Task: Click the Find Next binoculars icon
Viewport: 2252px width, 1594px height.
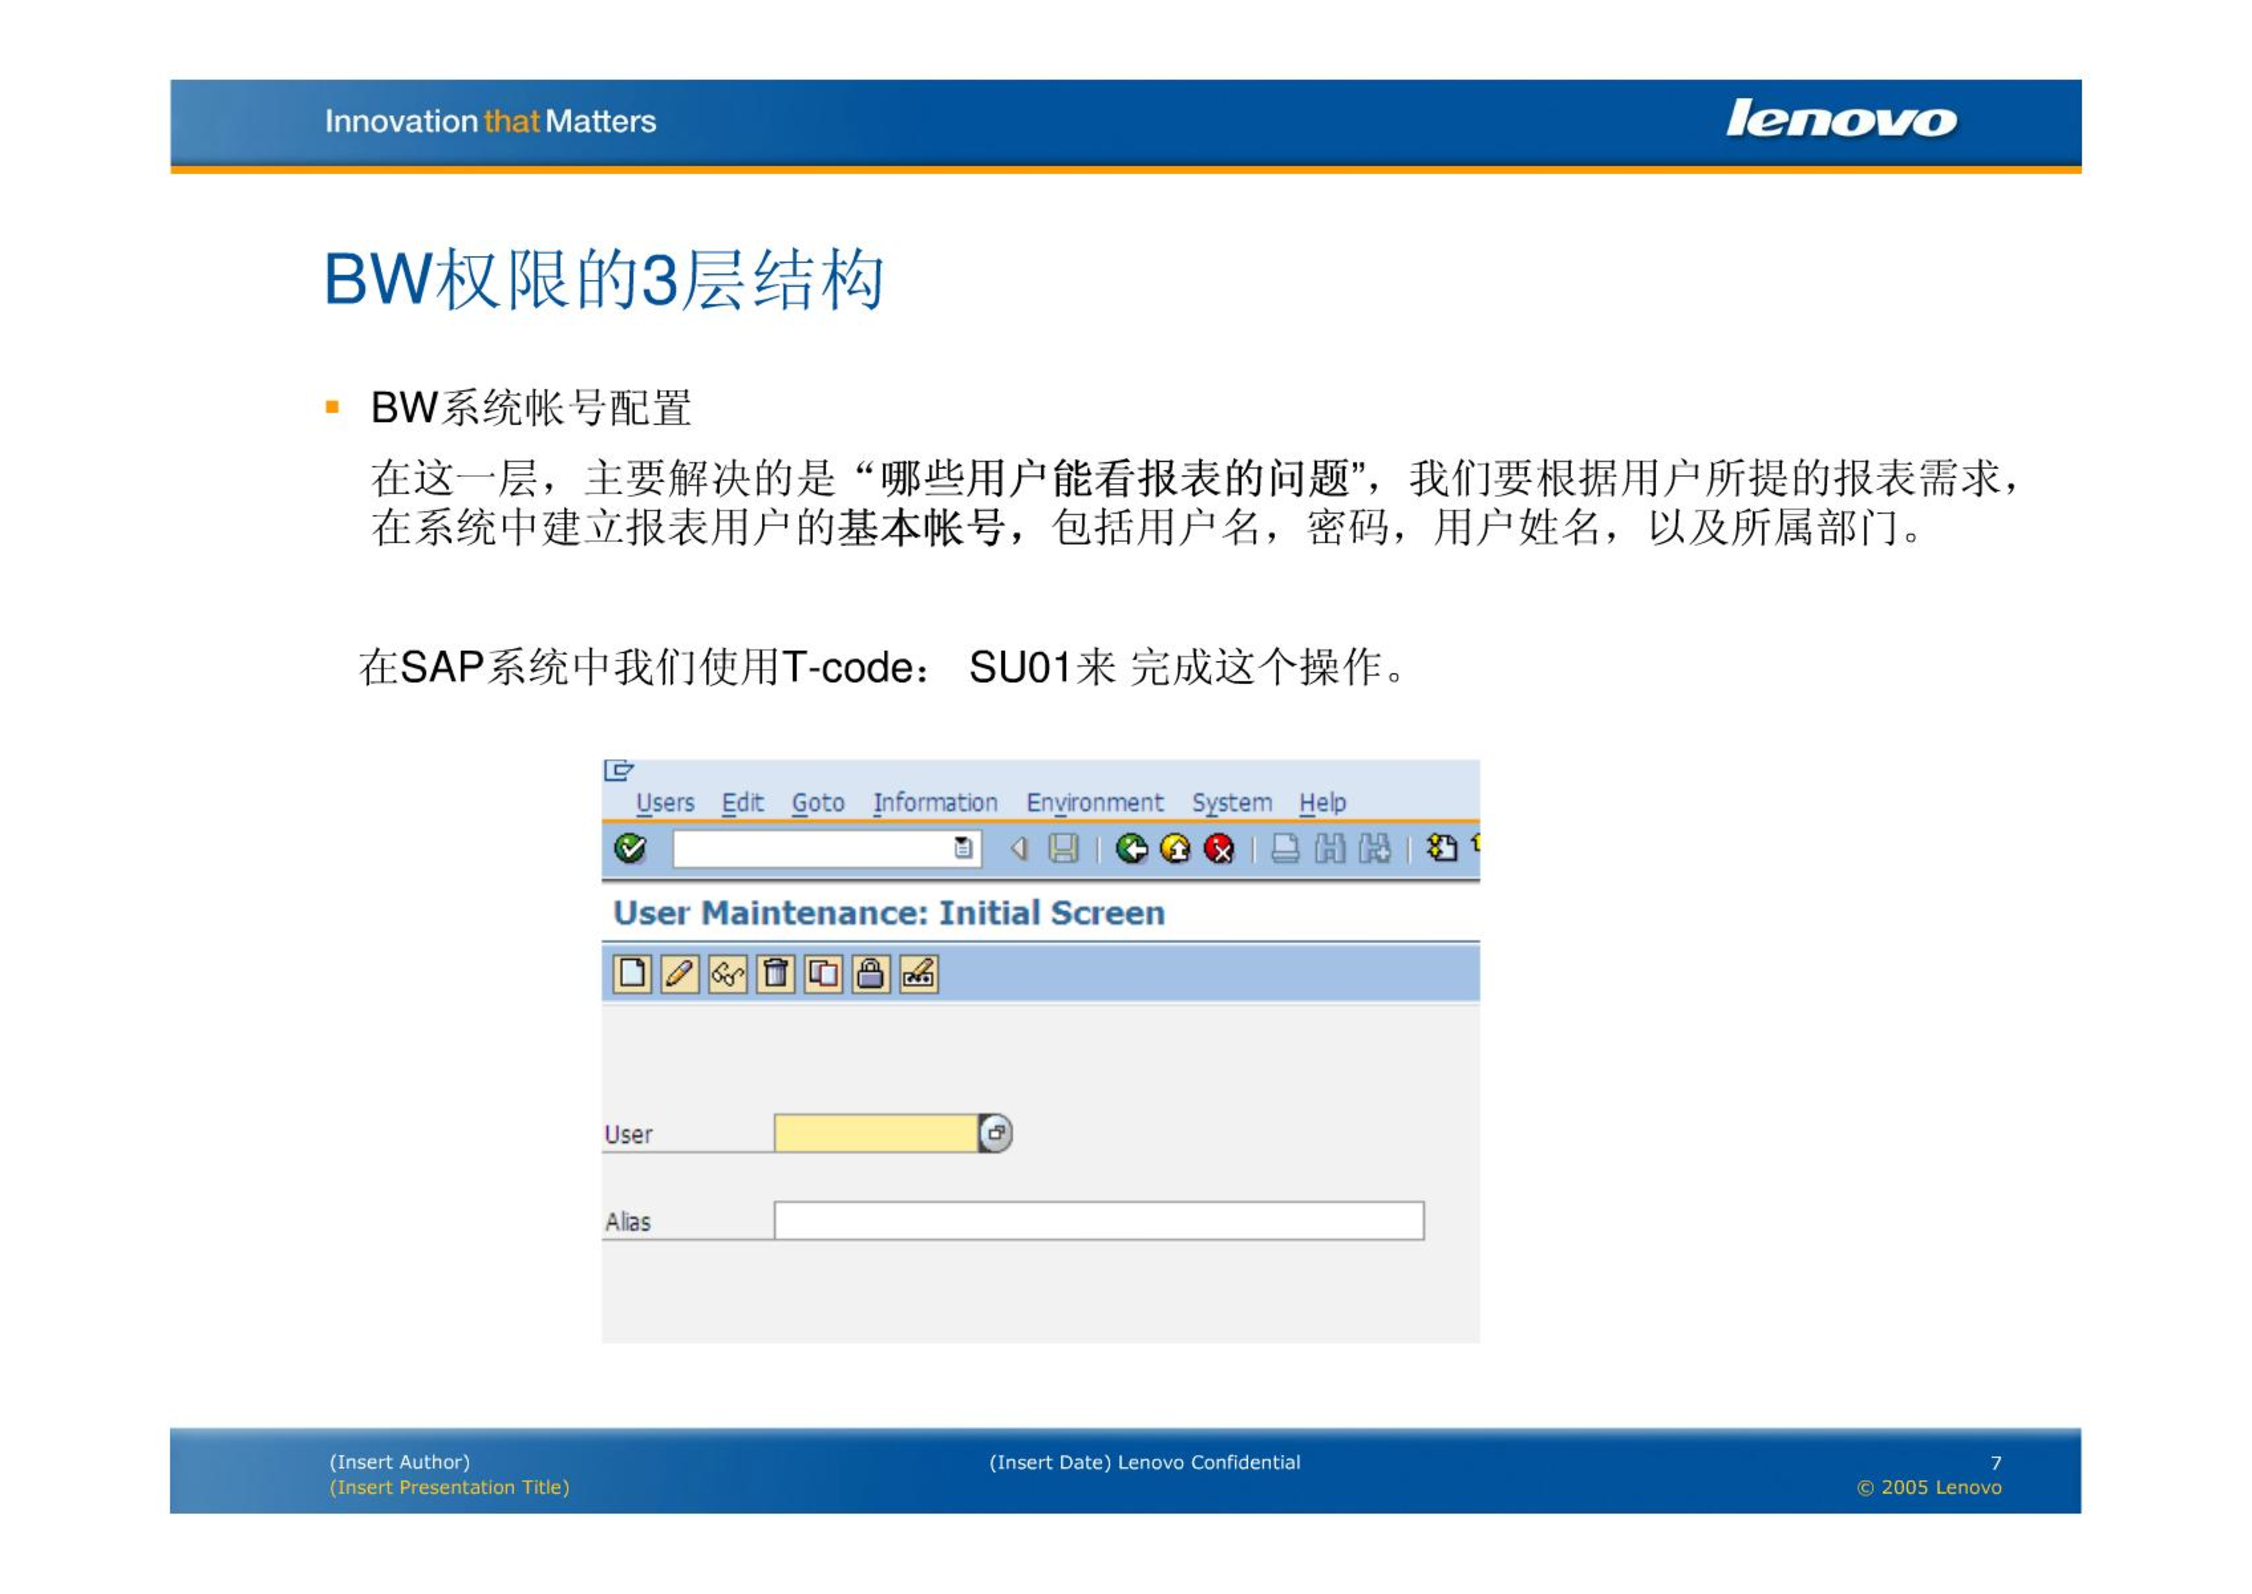Action: [1374, 849]
